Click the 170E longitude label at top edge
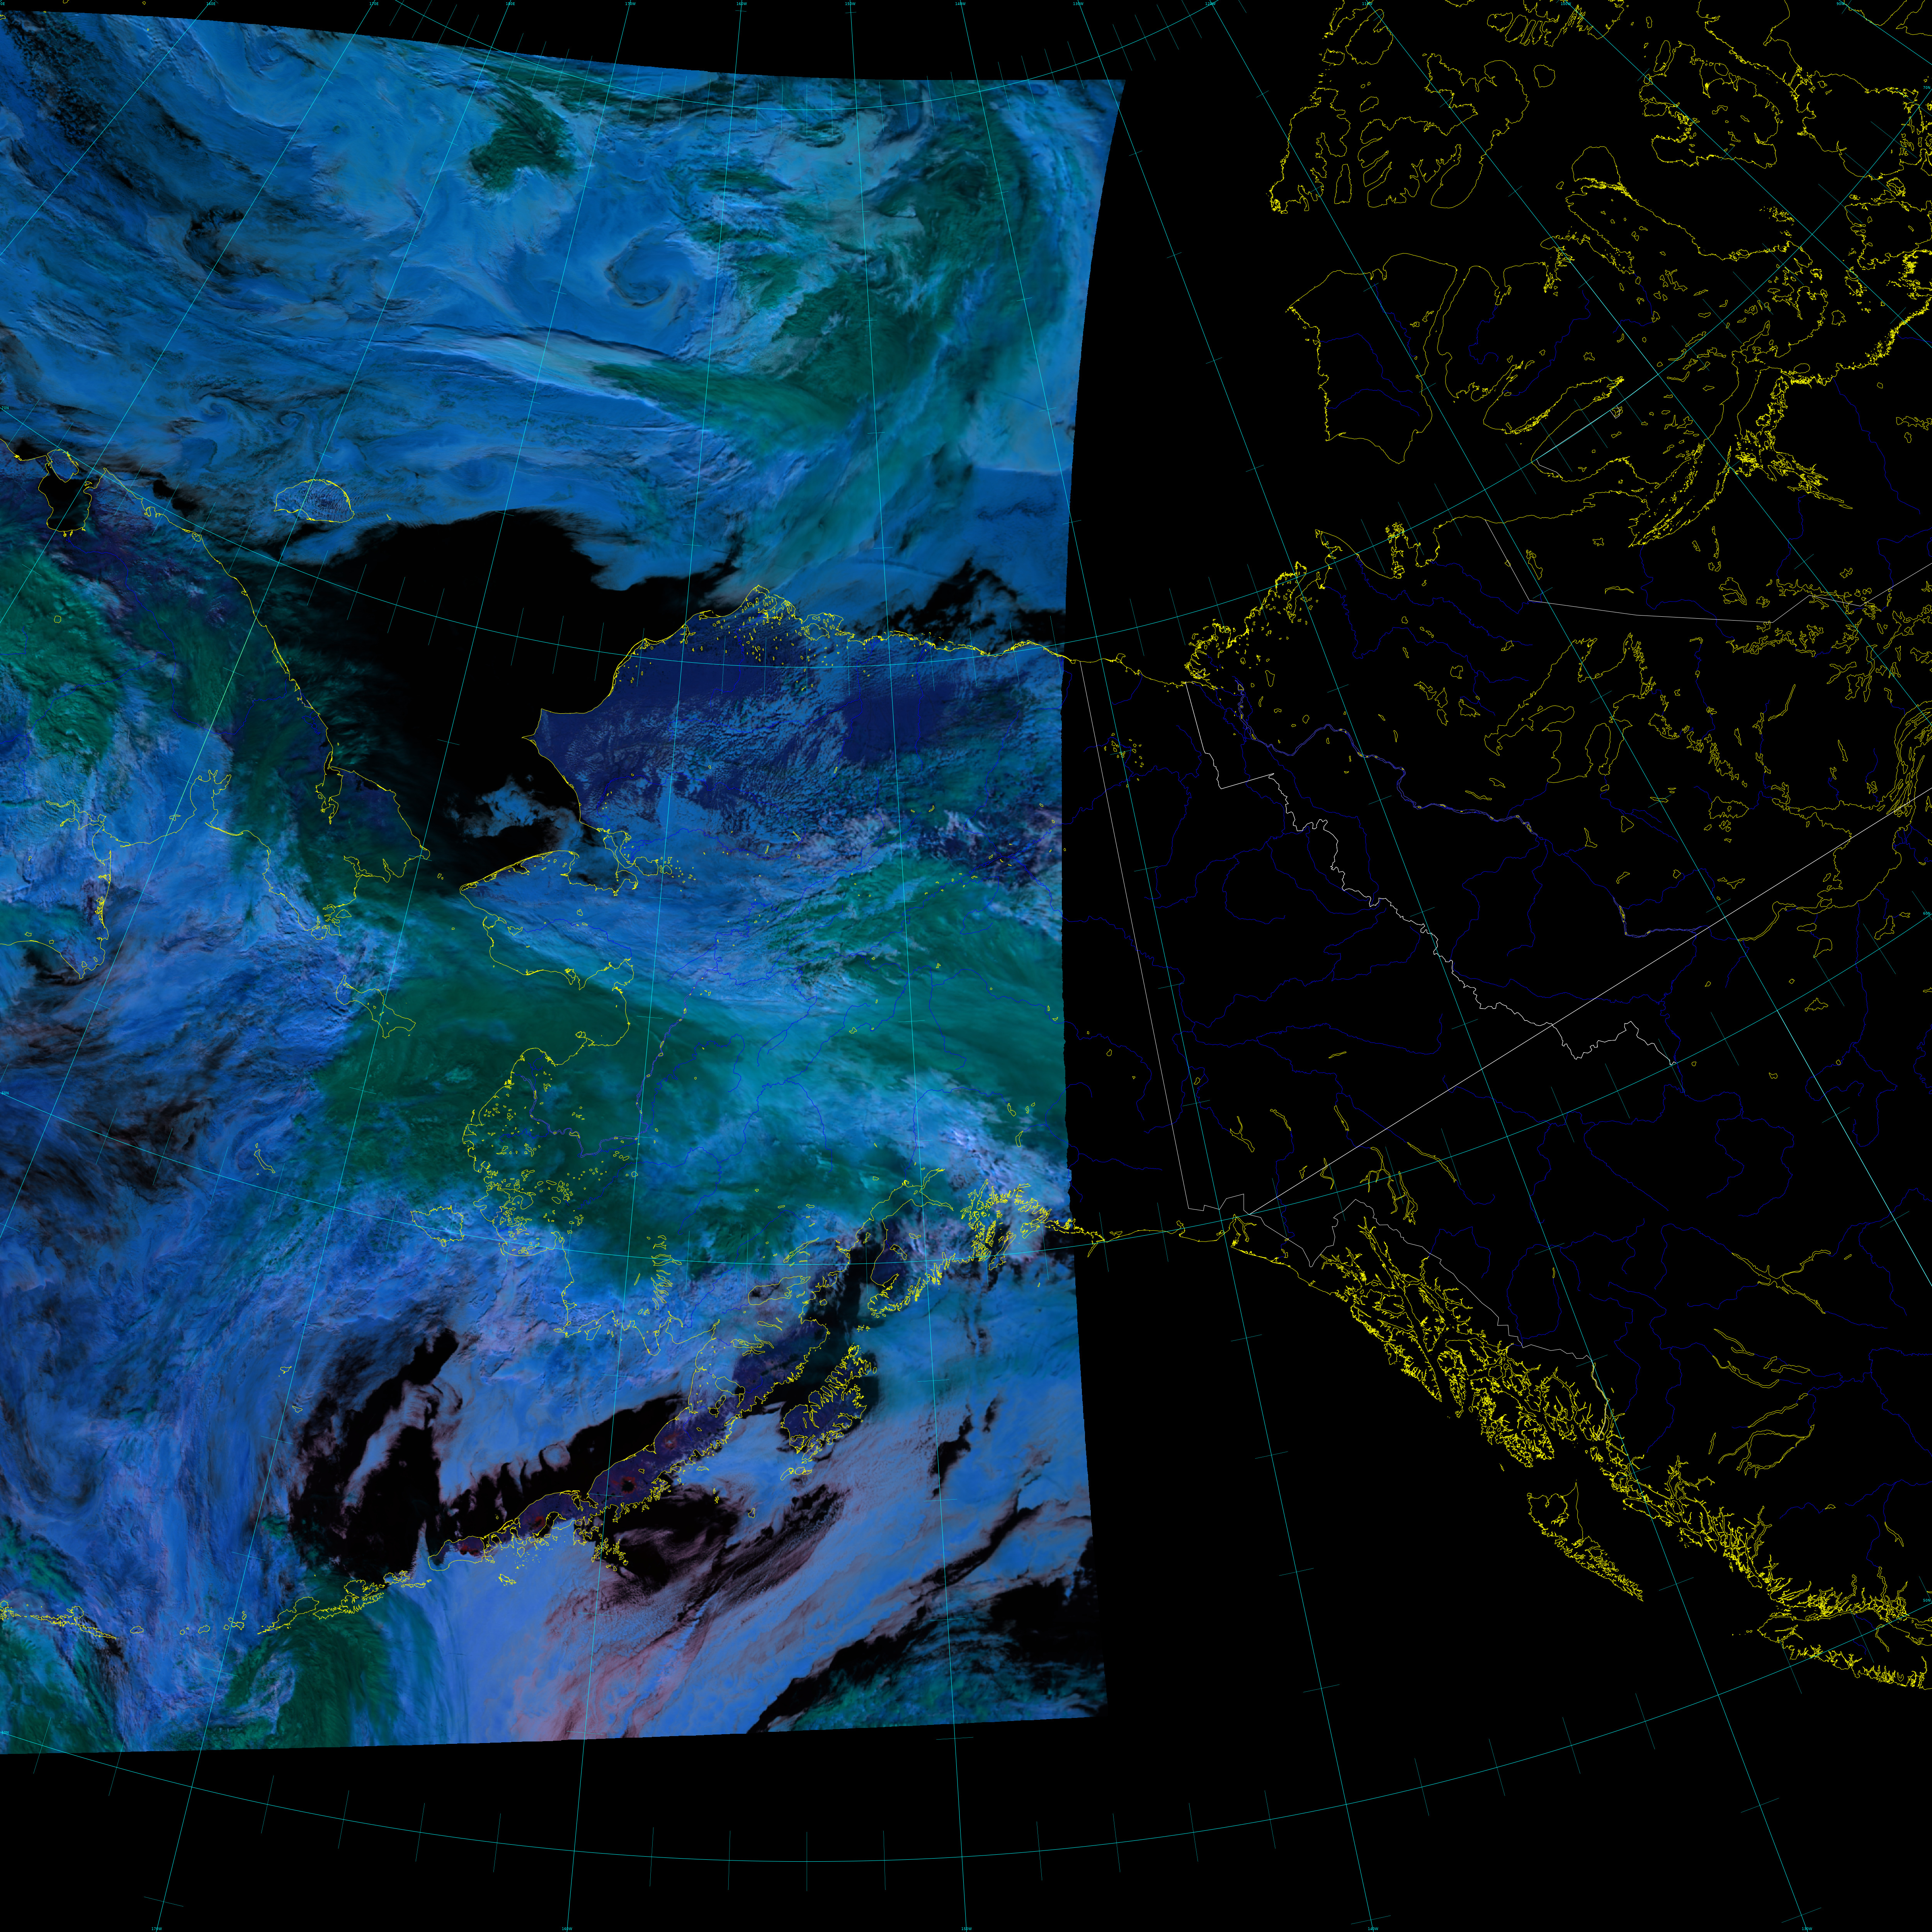 click(374, 4)
